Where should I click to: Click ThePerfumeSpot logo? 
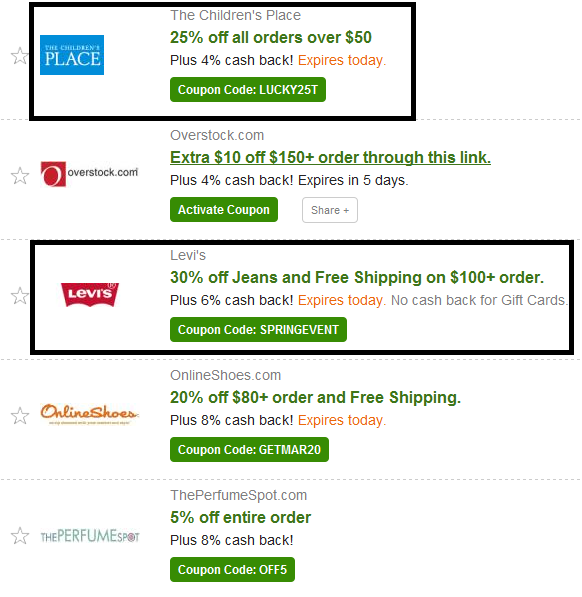click(90, 536)
